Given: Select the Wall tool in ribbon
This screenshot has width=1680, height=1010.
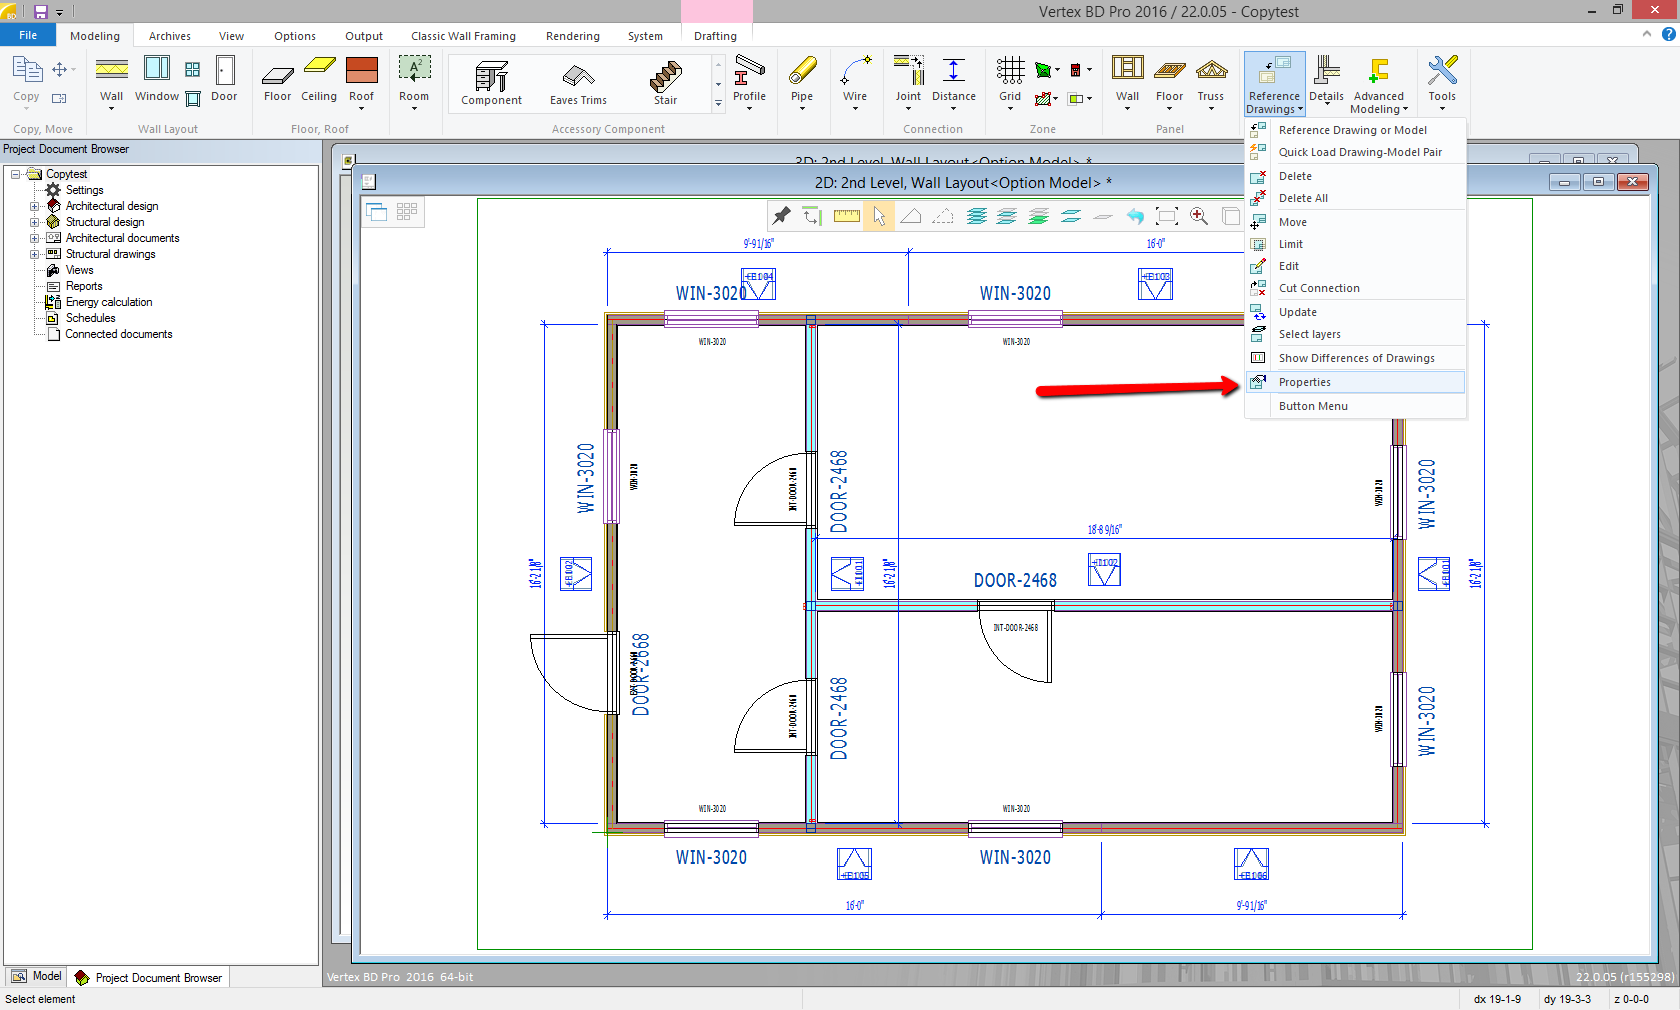Looking at the screenshot, I should coord(111,80).
